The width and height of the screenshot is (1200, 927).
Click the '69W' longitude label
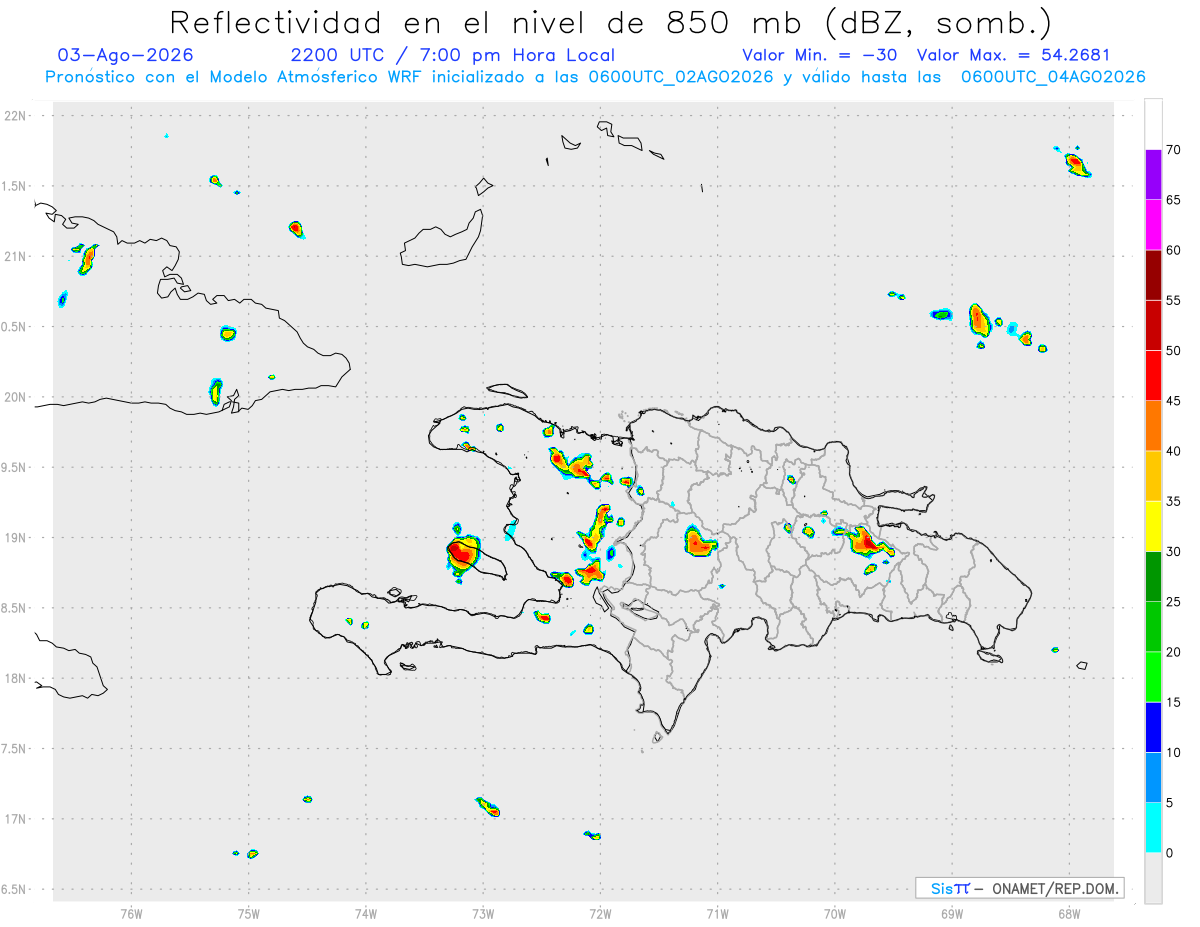point(952,913)
